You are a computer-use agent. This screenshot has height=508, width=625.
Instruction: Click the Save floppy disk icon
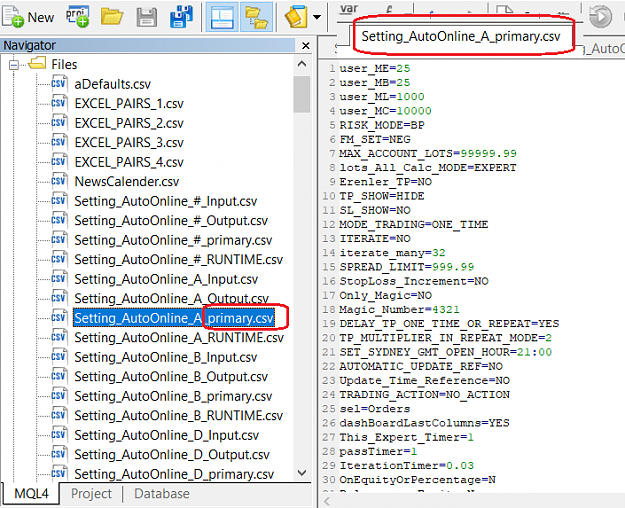(x=147, y=18)
